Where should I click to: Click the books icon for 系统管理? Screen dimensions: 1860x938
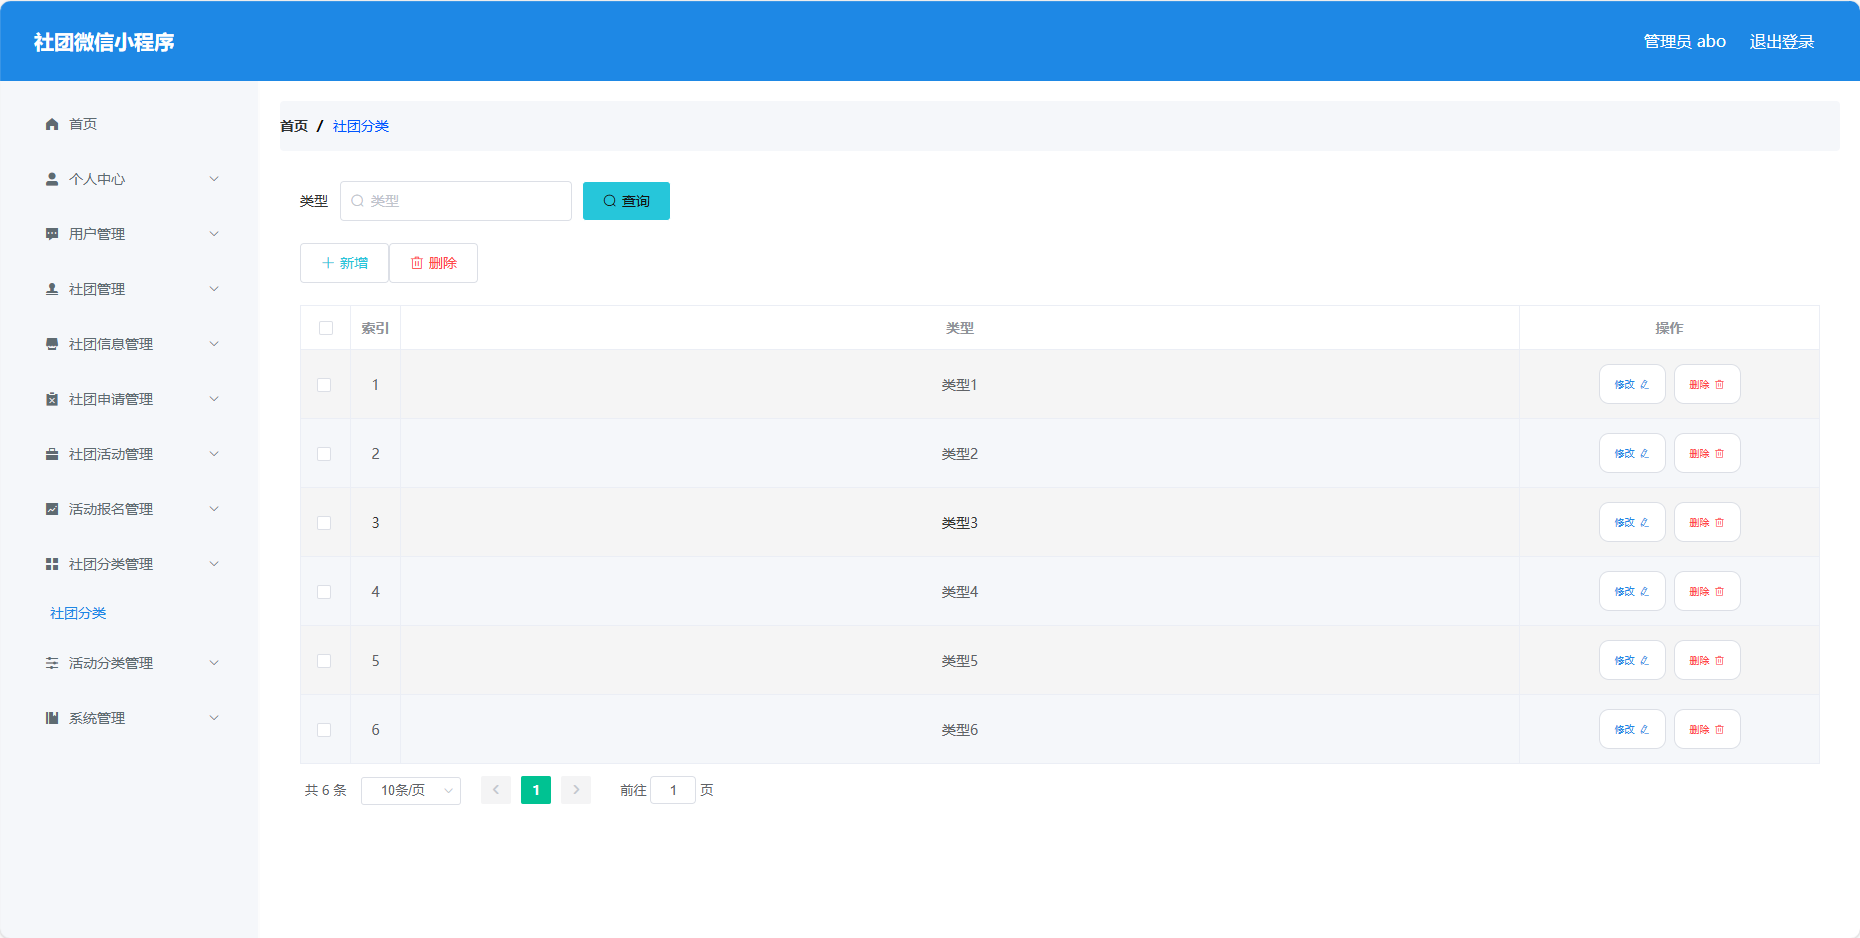point(52,718)
